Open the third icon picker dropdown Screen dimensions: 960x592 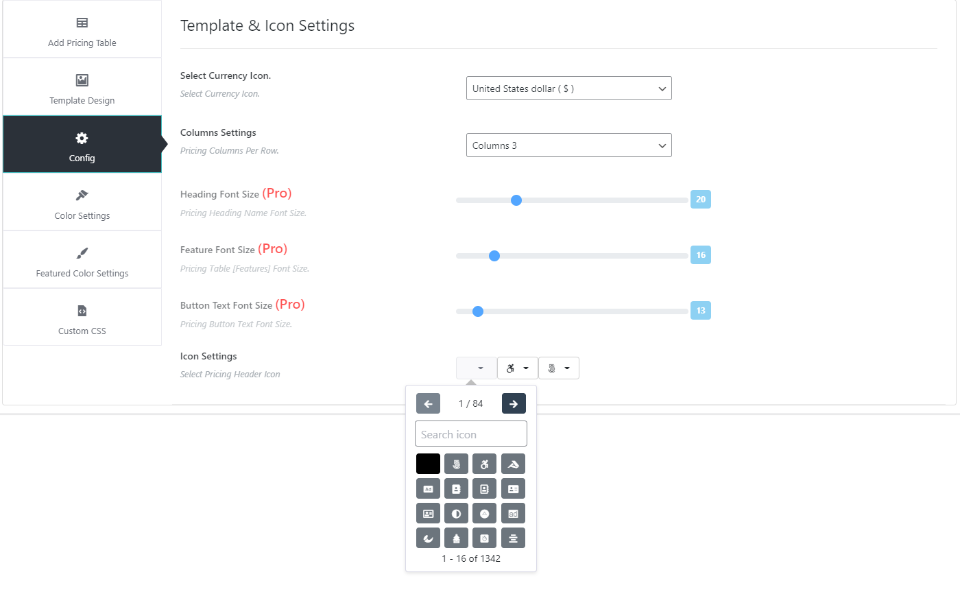(559, 368)
